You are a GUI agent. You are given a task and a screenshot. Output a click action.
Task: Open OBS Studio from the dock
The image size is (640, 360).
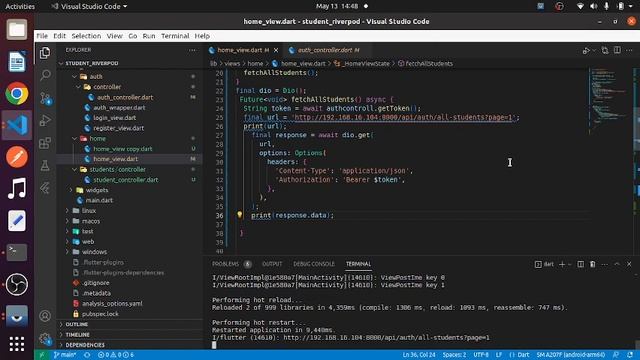coord(17,284)
